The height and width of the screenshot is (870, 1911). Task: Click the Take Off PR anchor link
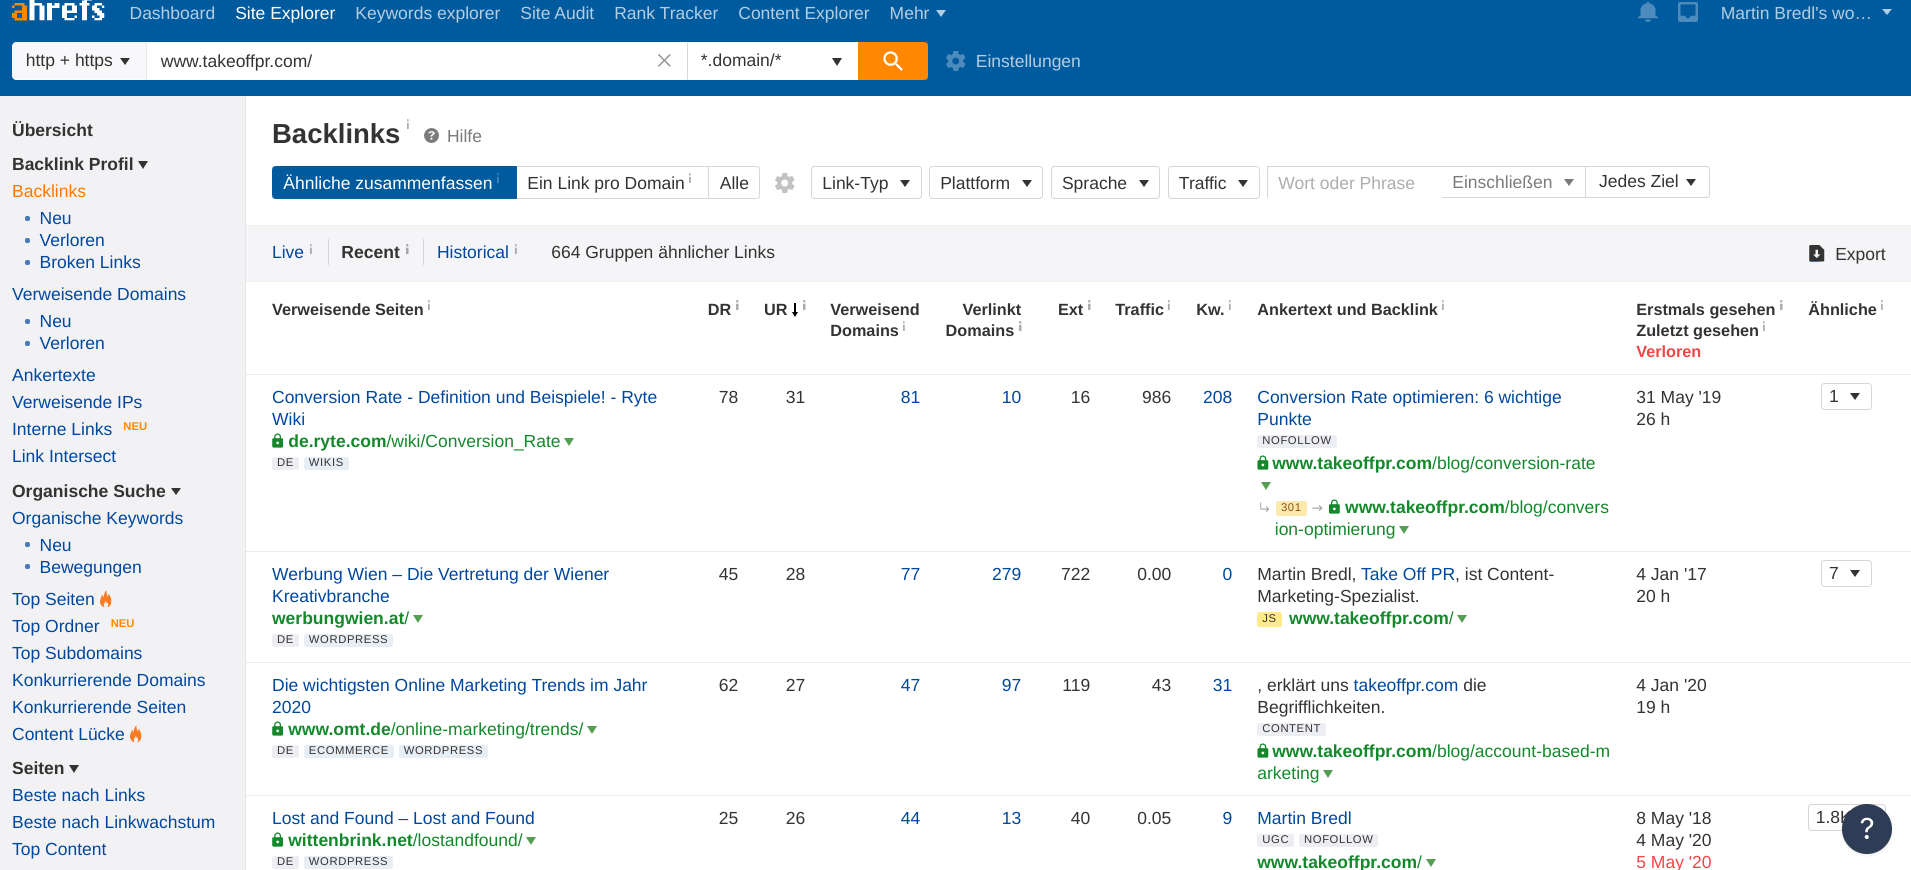click(1408, 574)
